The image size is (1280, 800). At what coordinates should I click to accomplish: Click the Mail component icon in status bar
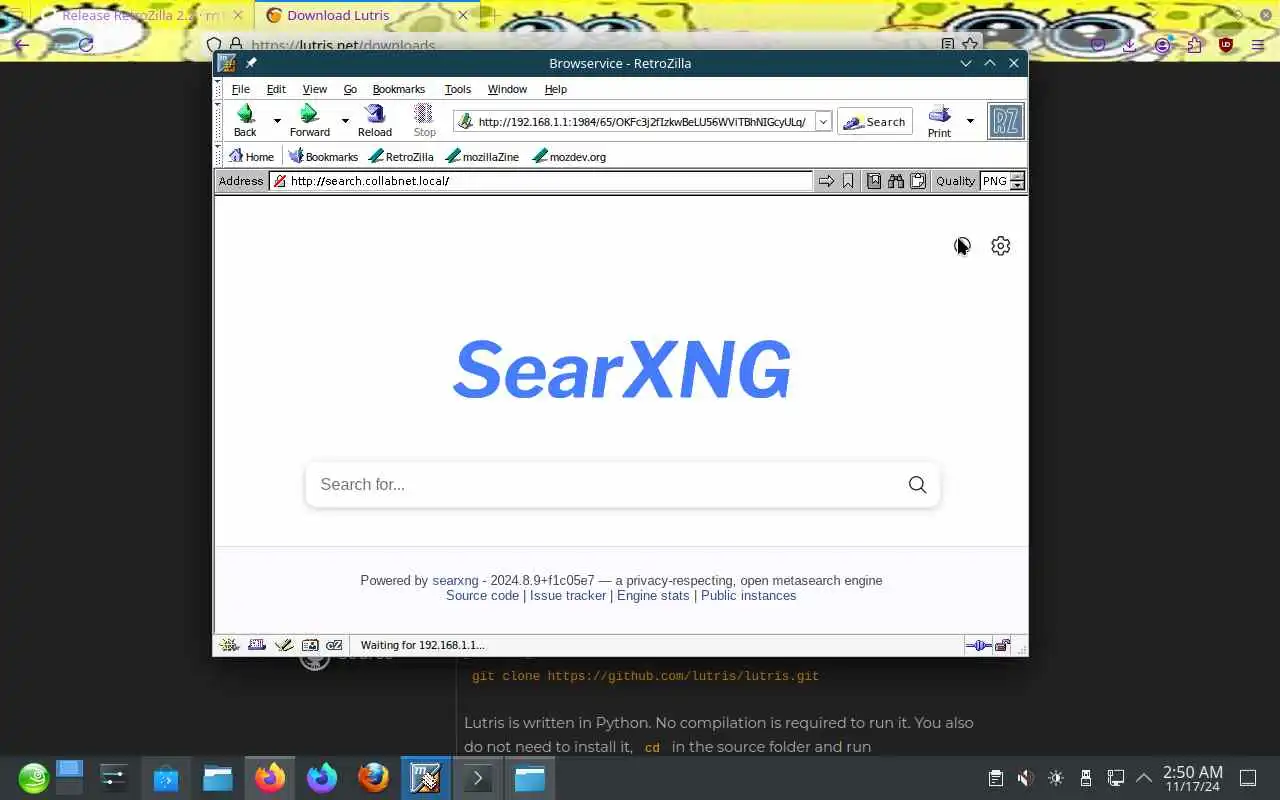257,645
